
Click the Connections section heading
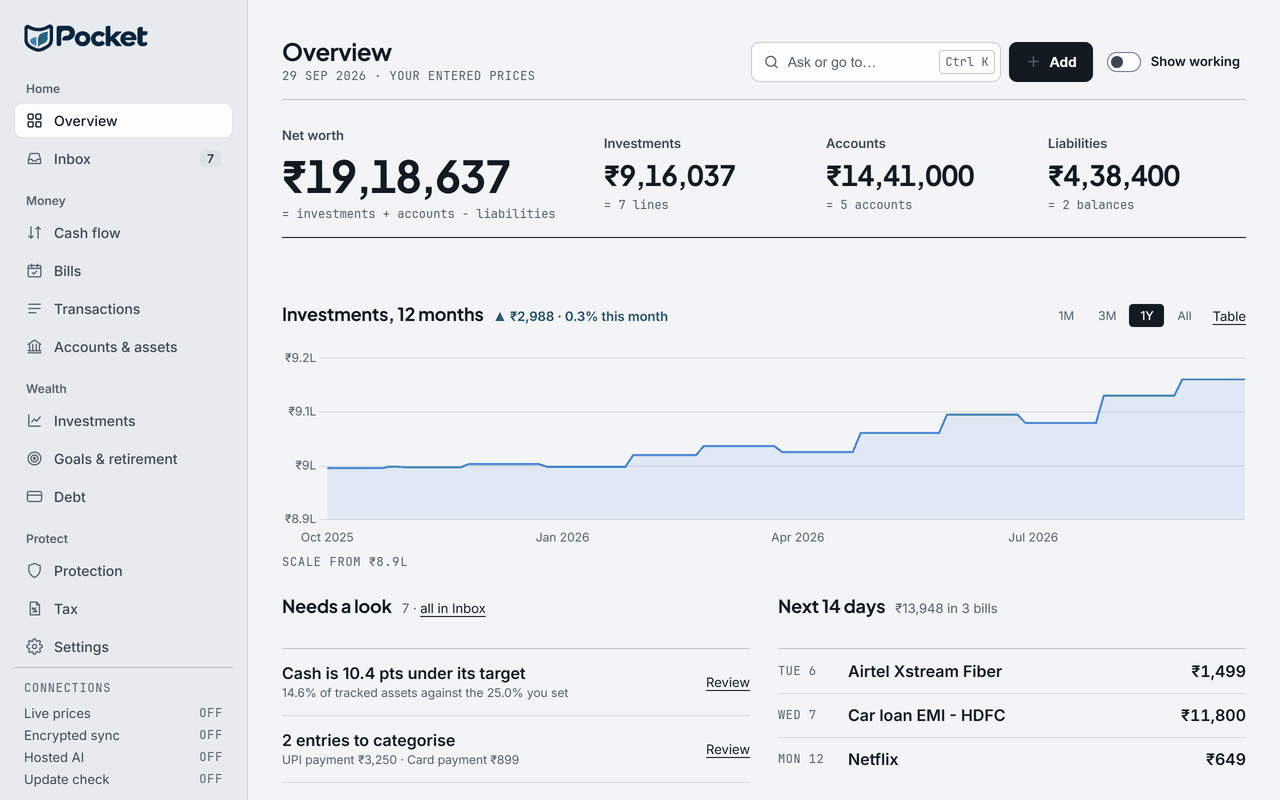click(x=67, y=688)
